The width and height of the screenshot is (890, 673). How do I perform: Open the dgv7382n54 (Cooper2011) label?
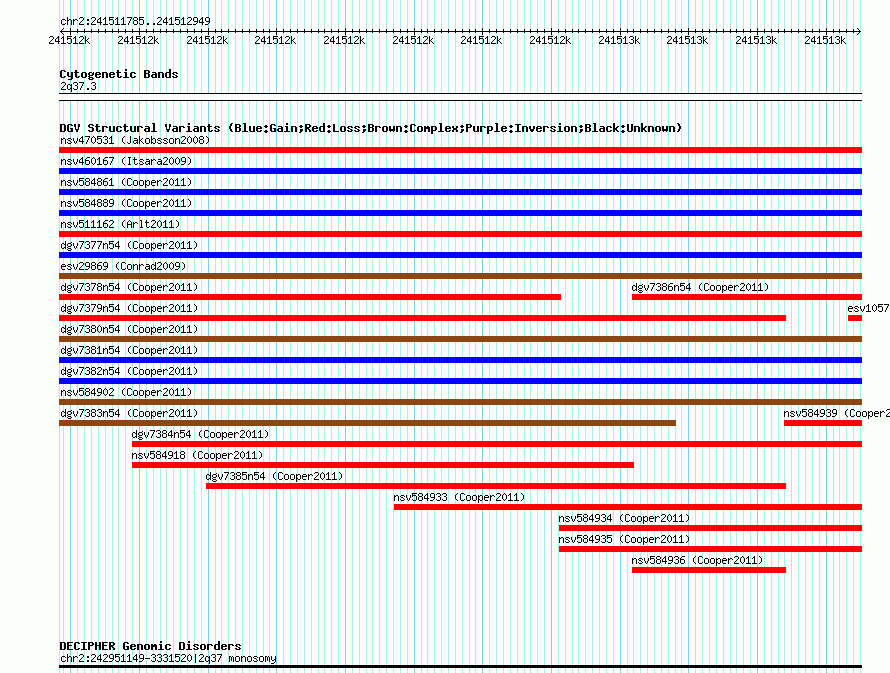tap(129, 371)
